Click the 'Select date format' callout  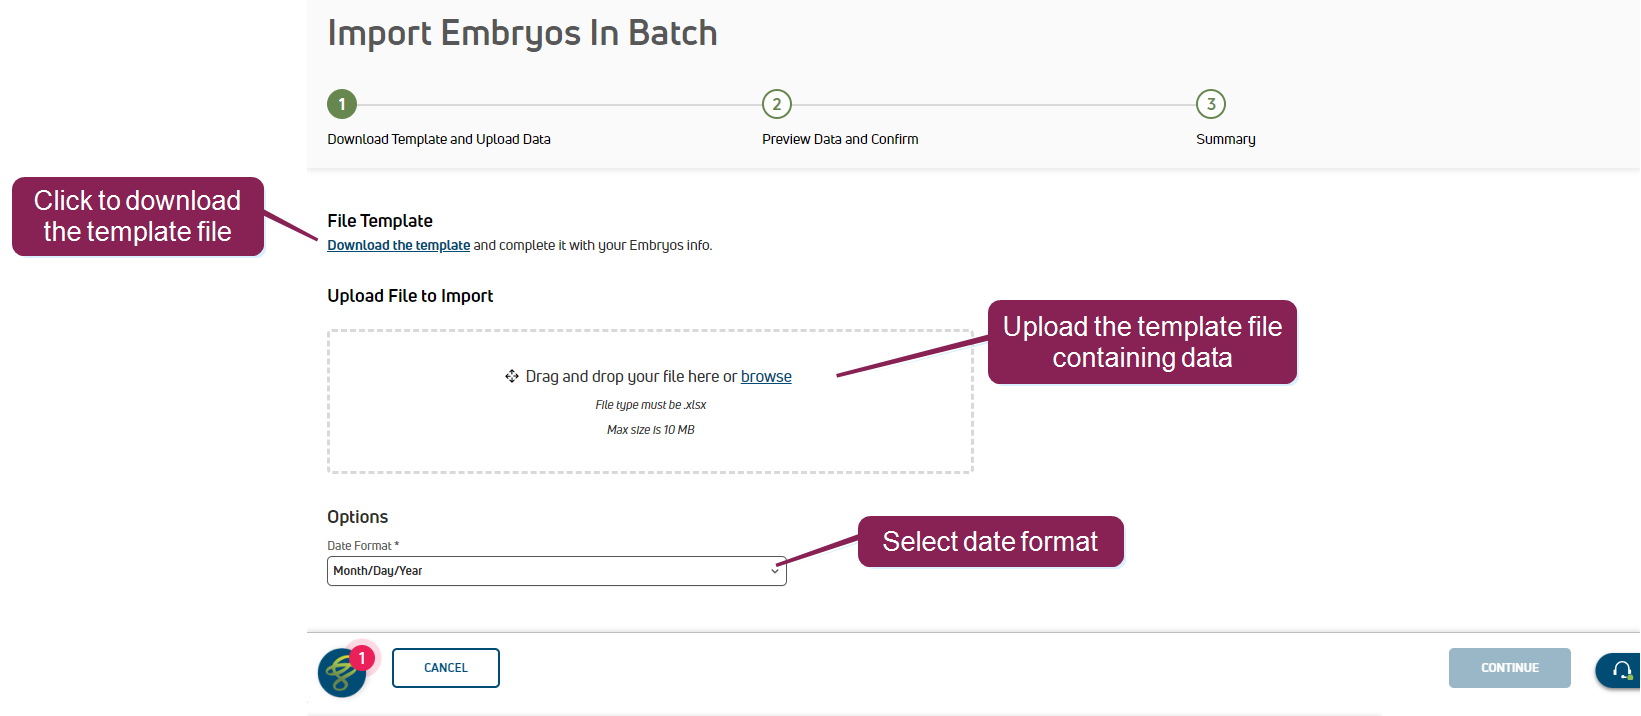990,542
